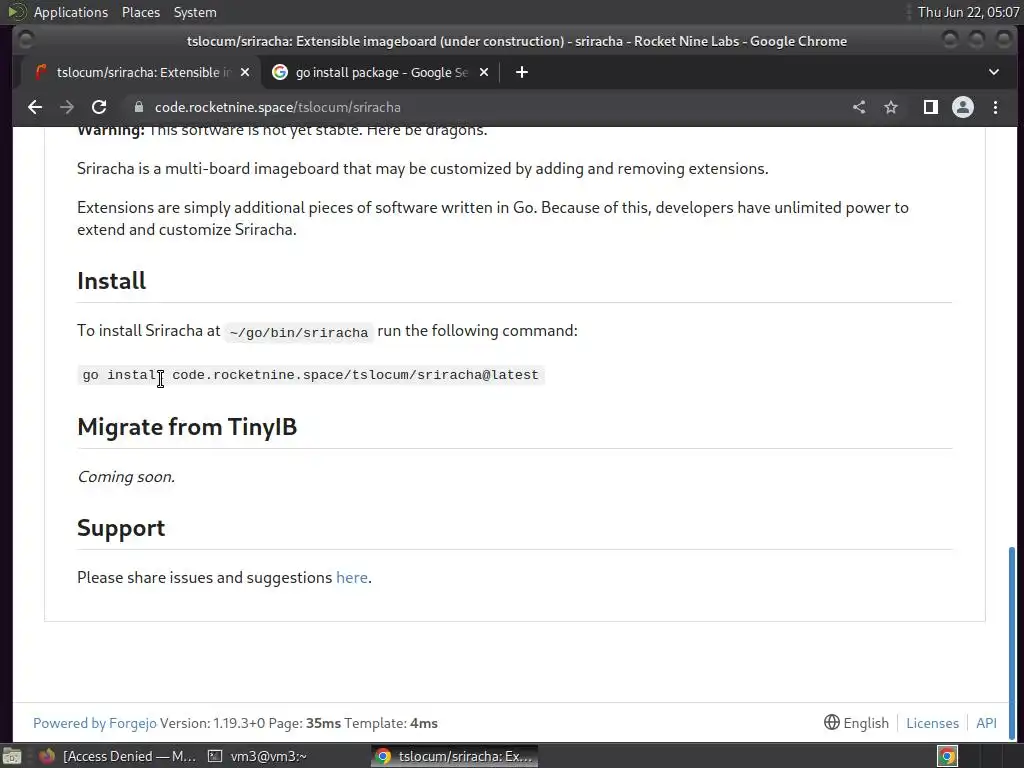Click the Applications menu logo icon
The height and width of the screenshot is (768, 1024).
pyautogui.click(x=17, y=12)
